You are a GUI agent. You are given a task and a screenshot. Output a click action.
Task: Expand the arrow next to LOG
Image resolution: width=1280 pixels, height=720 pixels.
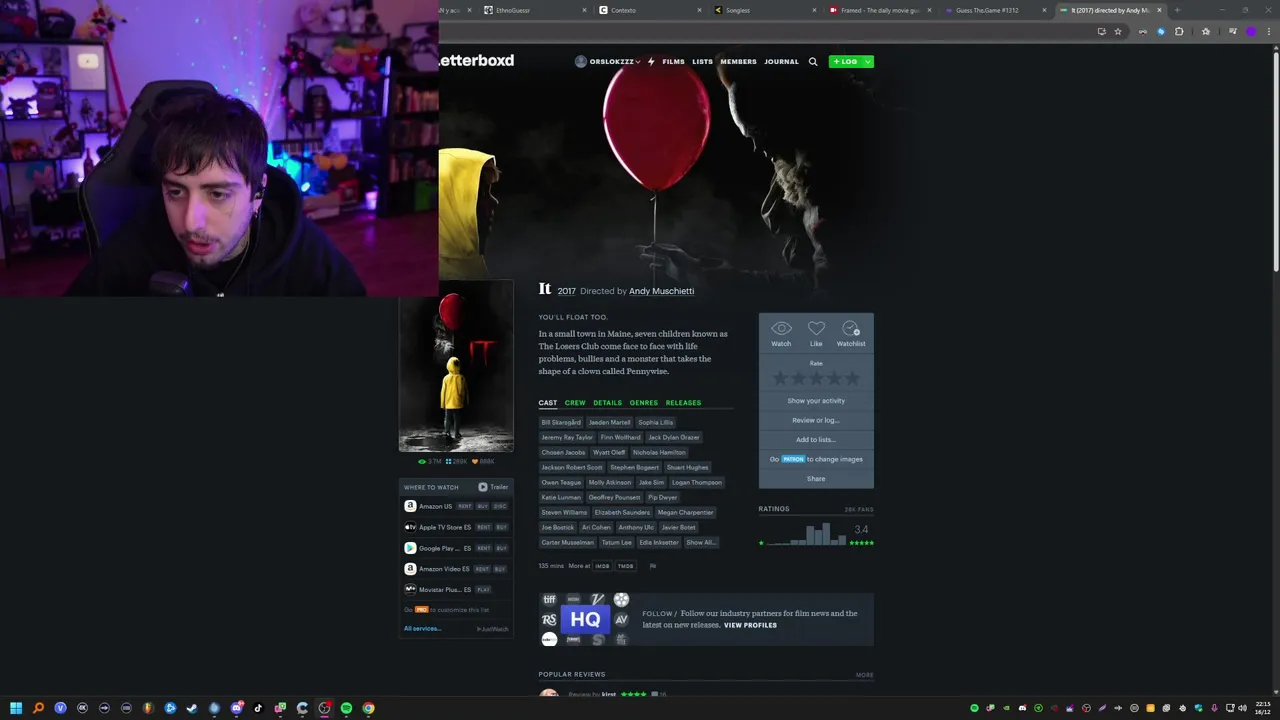click(868, 61)
